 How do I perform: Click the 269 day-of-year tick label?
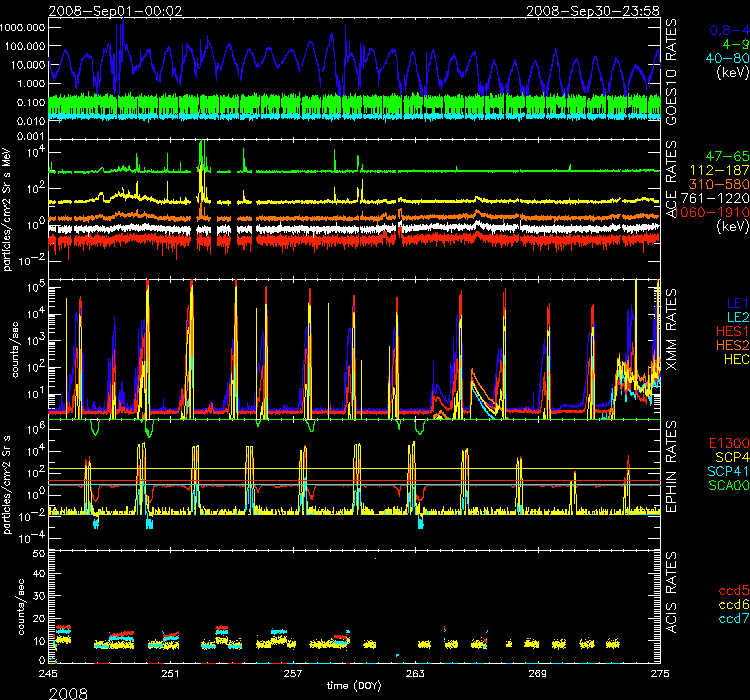[537, 674]
